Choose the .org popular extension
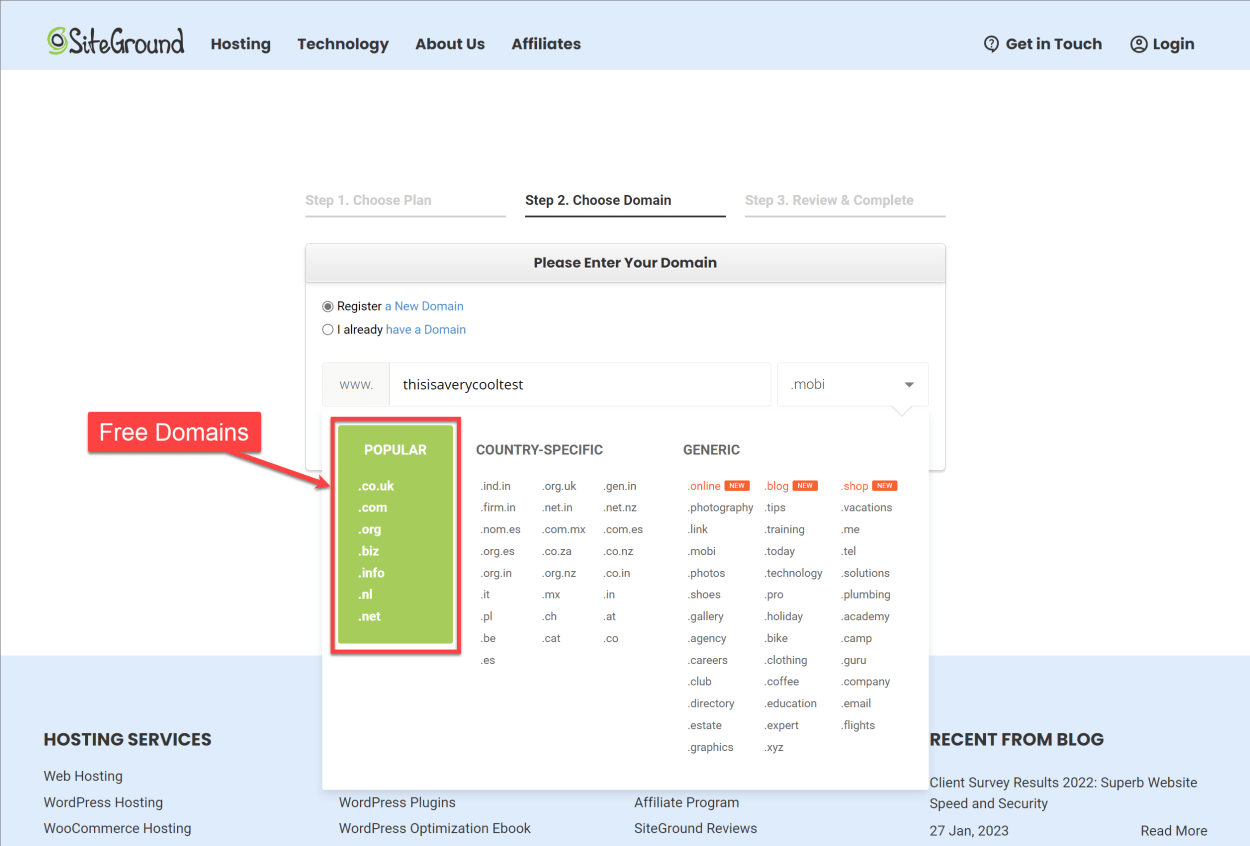The height and width of the screenshot is (846, 1250). point(370,530)
